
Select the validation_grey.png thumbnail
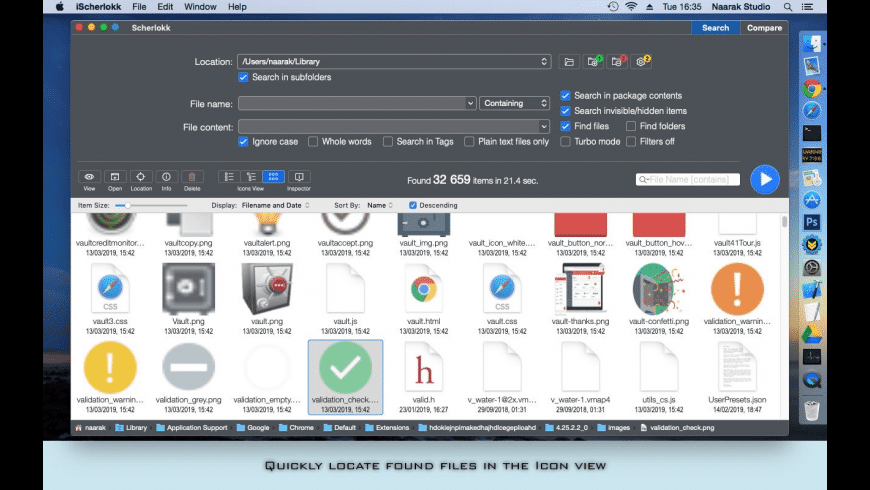[x=189, y=367]
